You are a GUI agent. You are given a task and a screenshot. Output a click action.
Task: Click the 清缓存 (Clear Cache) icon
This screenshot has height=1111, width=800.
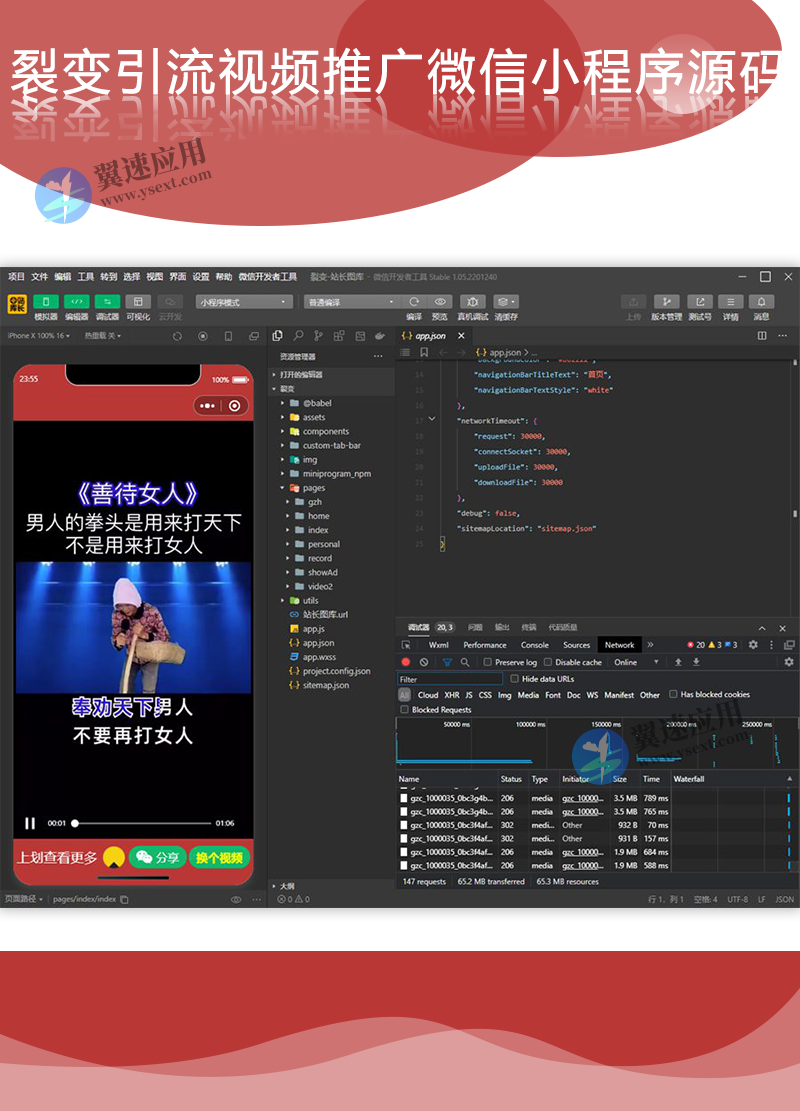503,301
